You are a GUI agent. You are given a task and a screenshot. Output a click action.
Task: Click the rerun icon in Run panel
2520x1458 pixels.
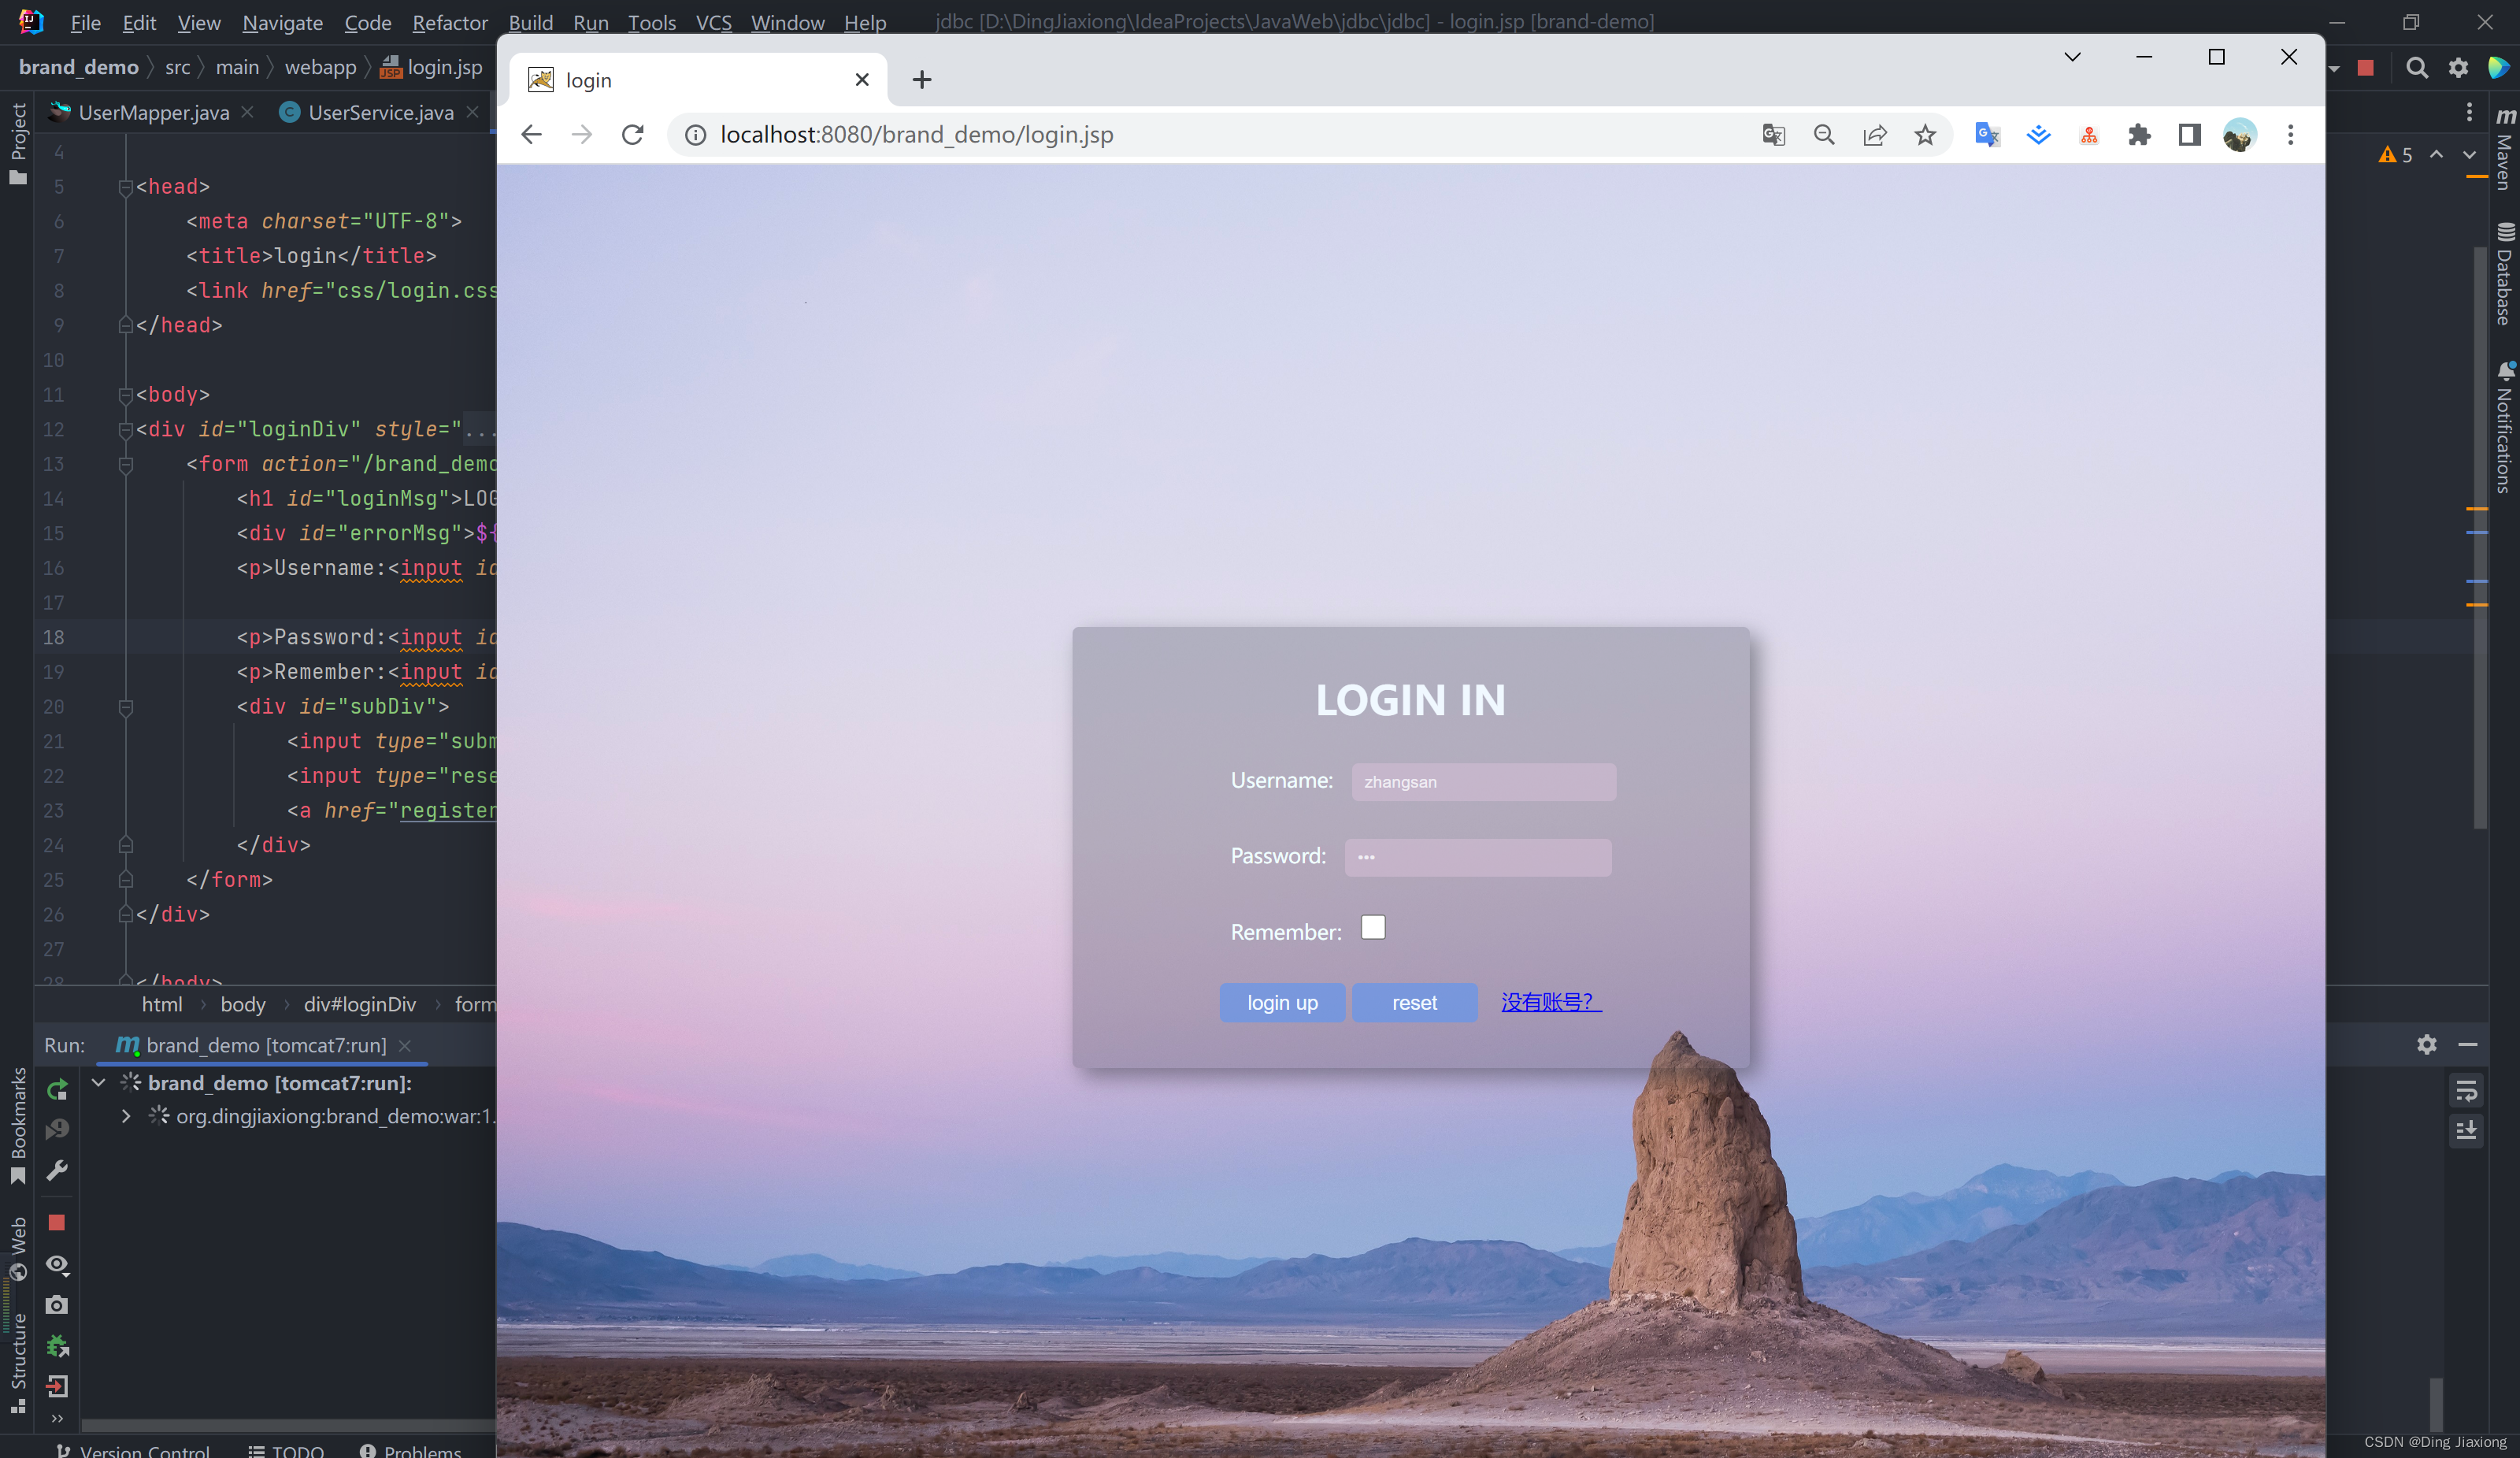57,1089
